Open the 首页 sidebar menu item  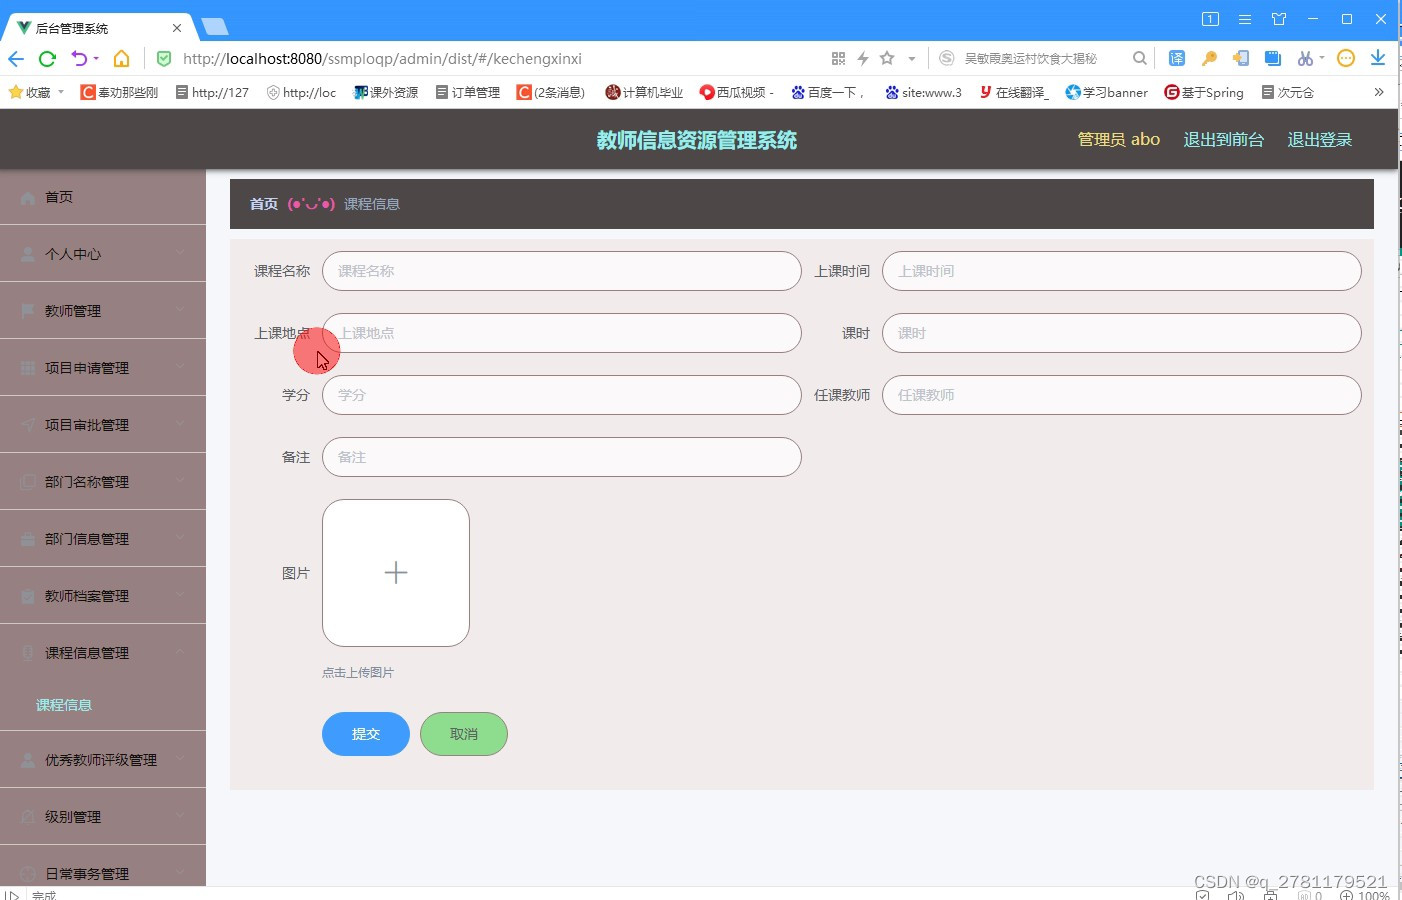tap(103, 197)
